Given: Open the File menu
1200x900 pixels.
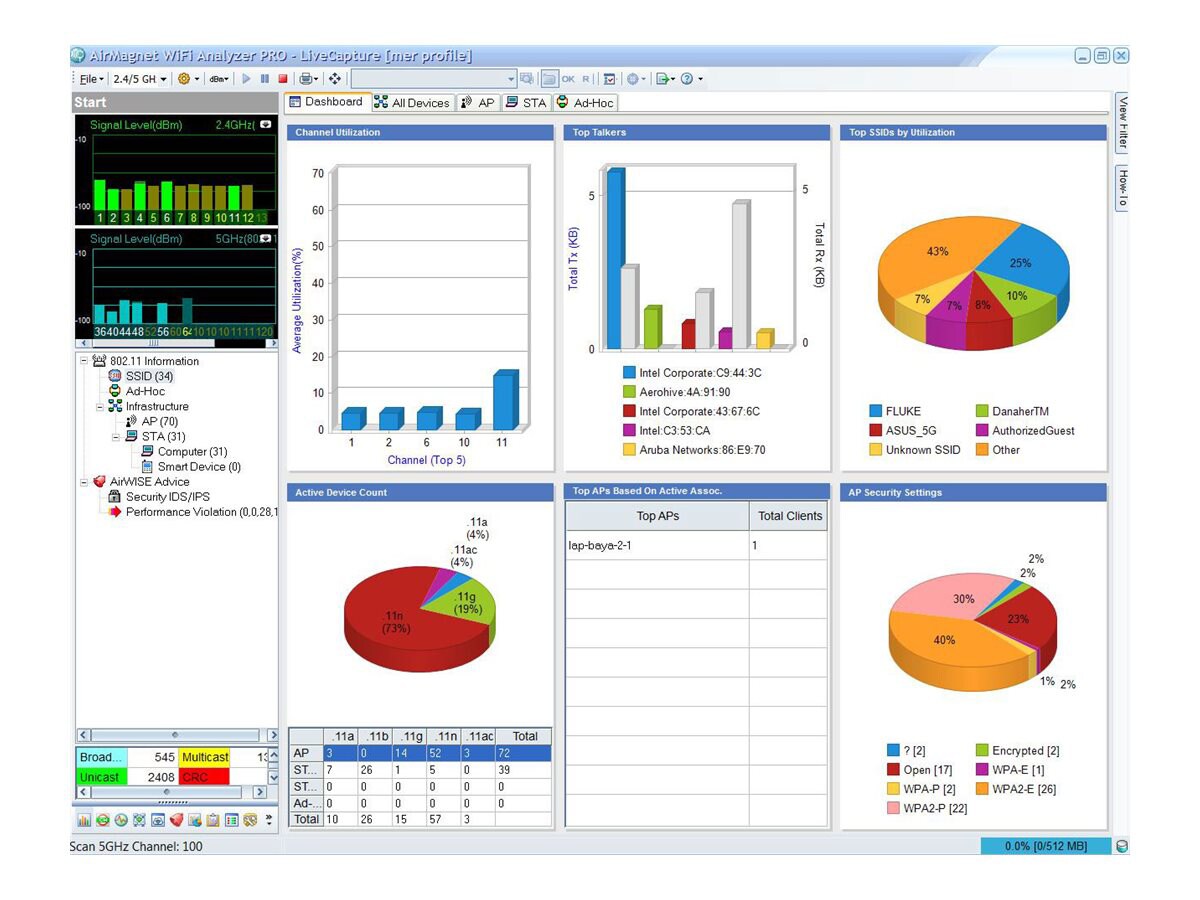Looking at the screenshot, I should click(91, 78).
